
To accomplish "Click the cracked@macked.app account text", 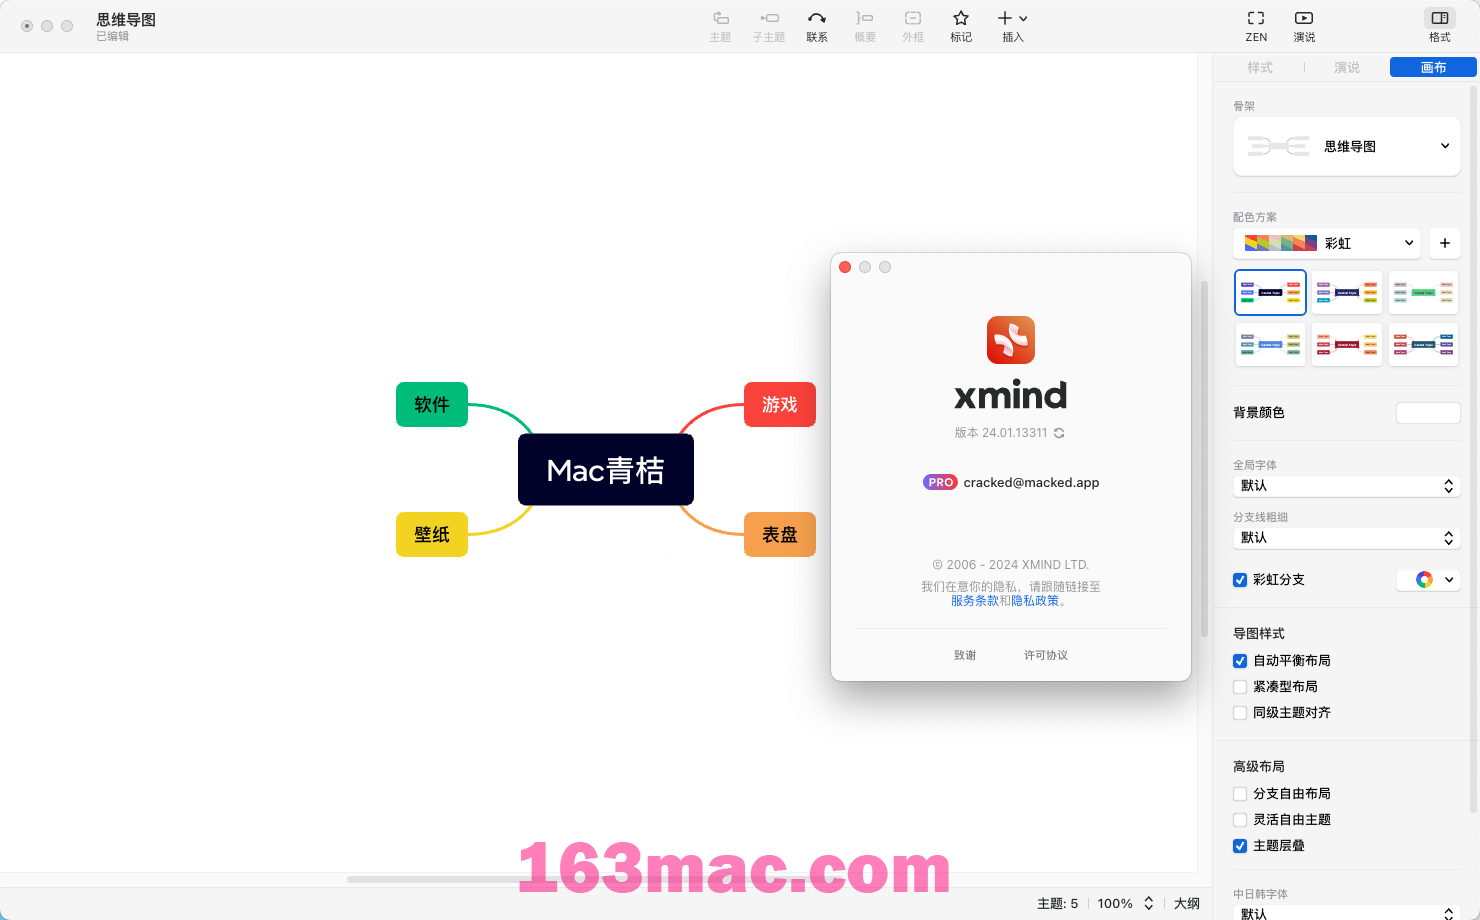I will tap(1031, 482).
